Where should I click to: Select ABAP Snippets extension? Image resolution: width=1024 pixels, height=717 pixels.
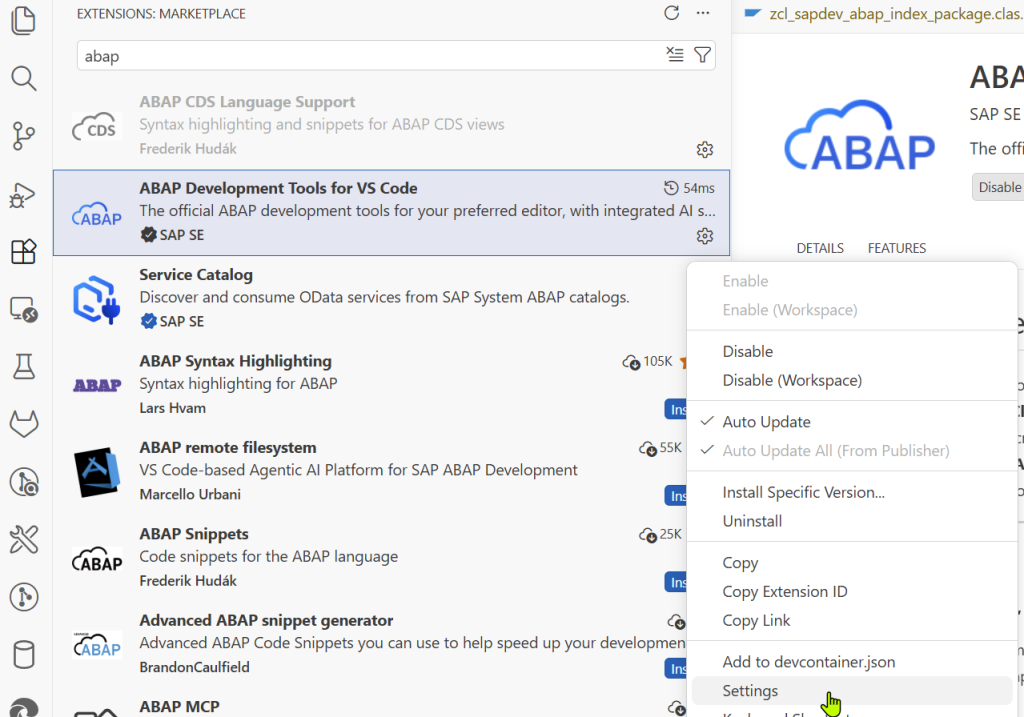pyautogui.click(x=370, y=557)
